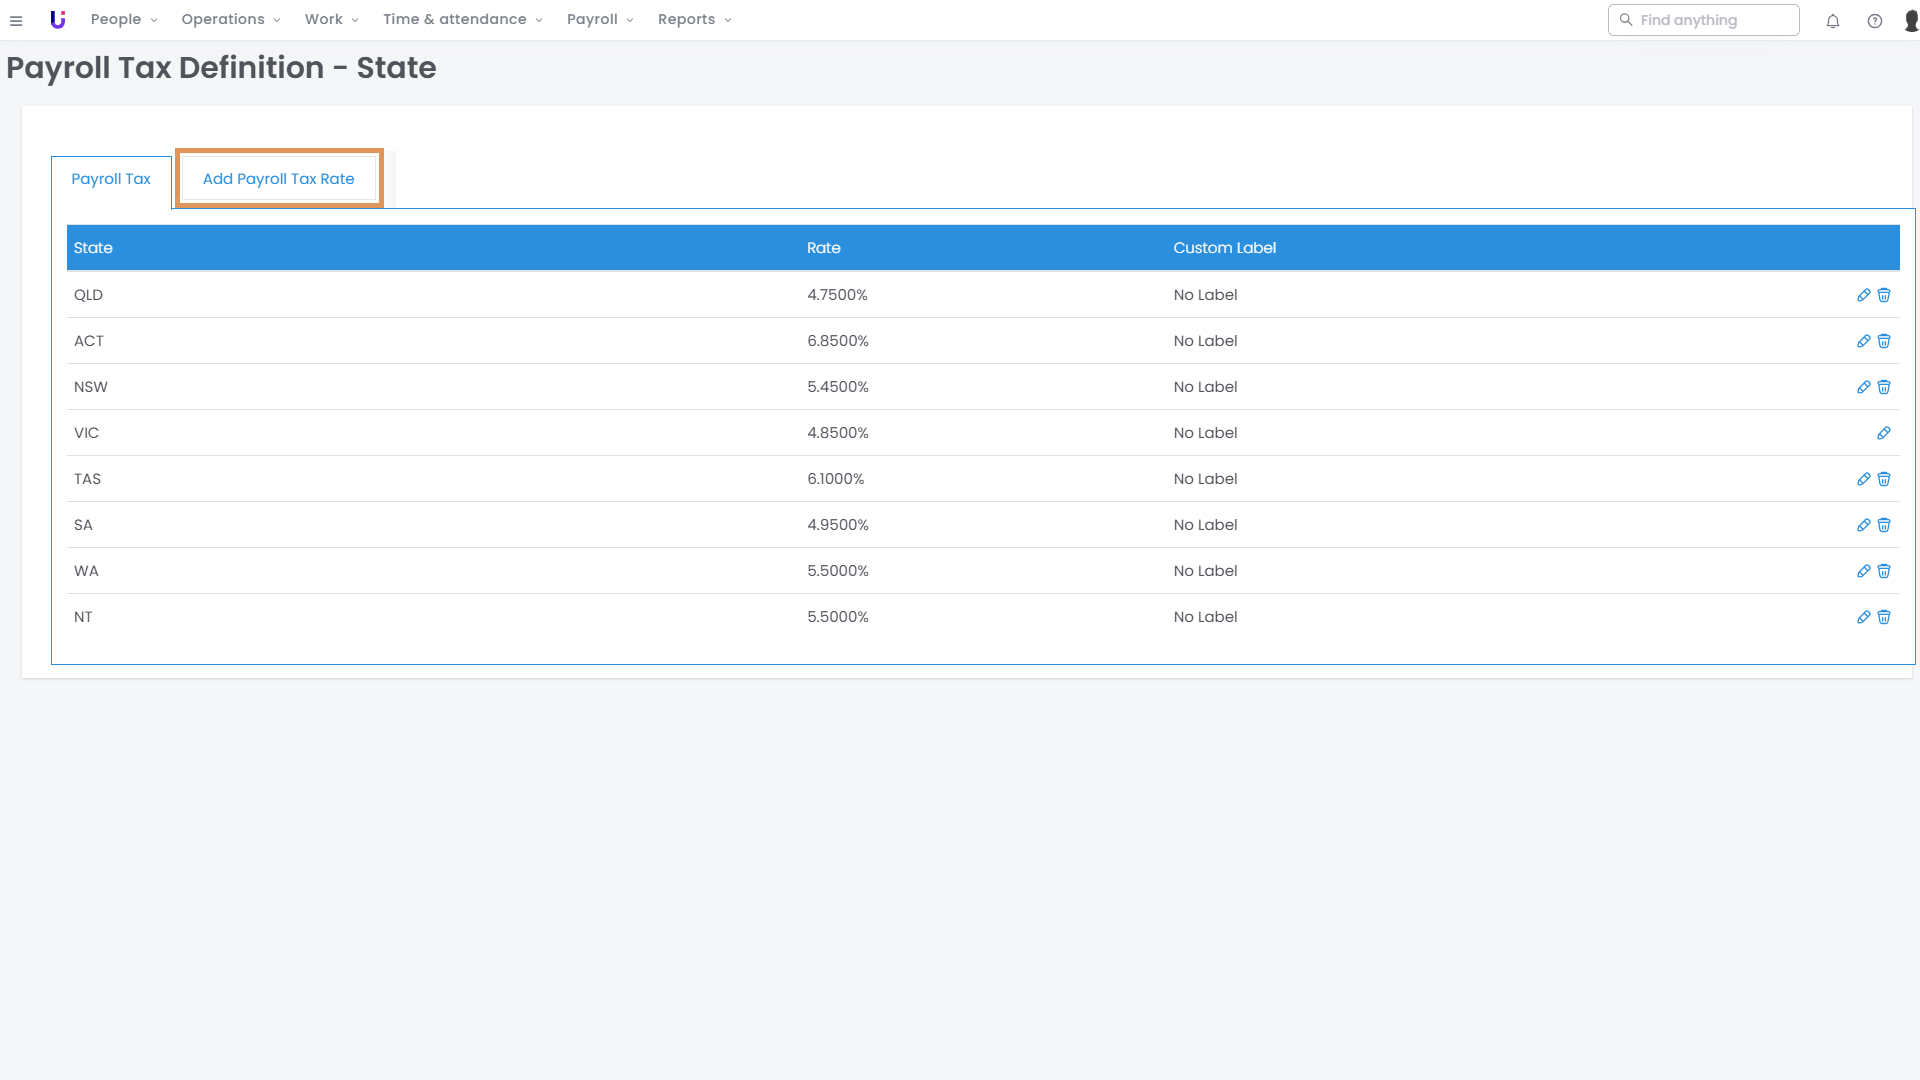Click the No Label cell for NT

tap(1205, 617)
